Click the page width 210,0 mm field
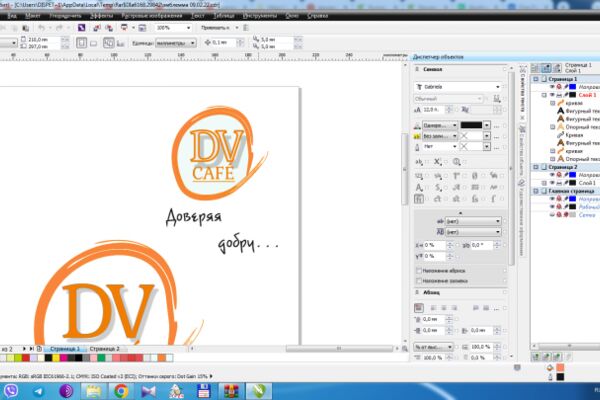Viewport: 600px width, 400px height. pyautogui.click(x=43, y=39)
